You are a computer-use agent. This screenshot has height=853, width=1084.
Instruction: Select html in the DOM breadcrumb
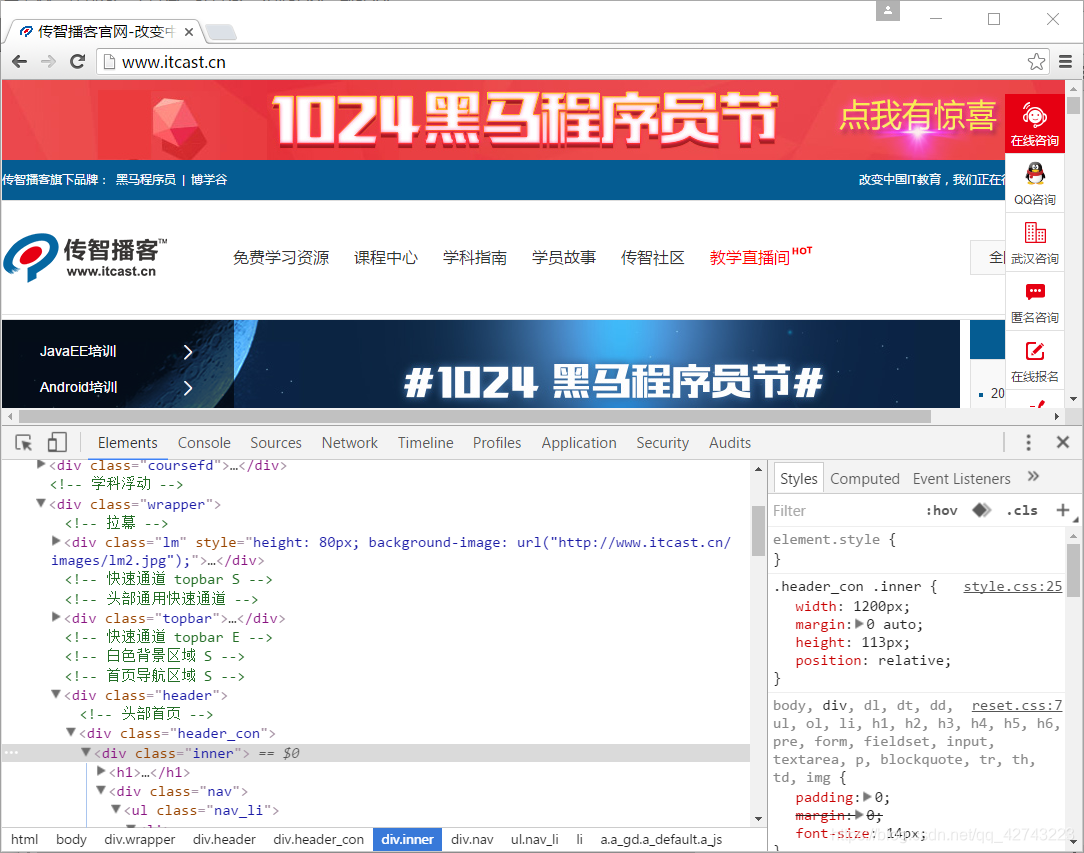point(24,839)
